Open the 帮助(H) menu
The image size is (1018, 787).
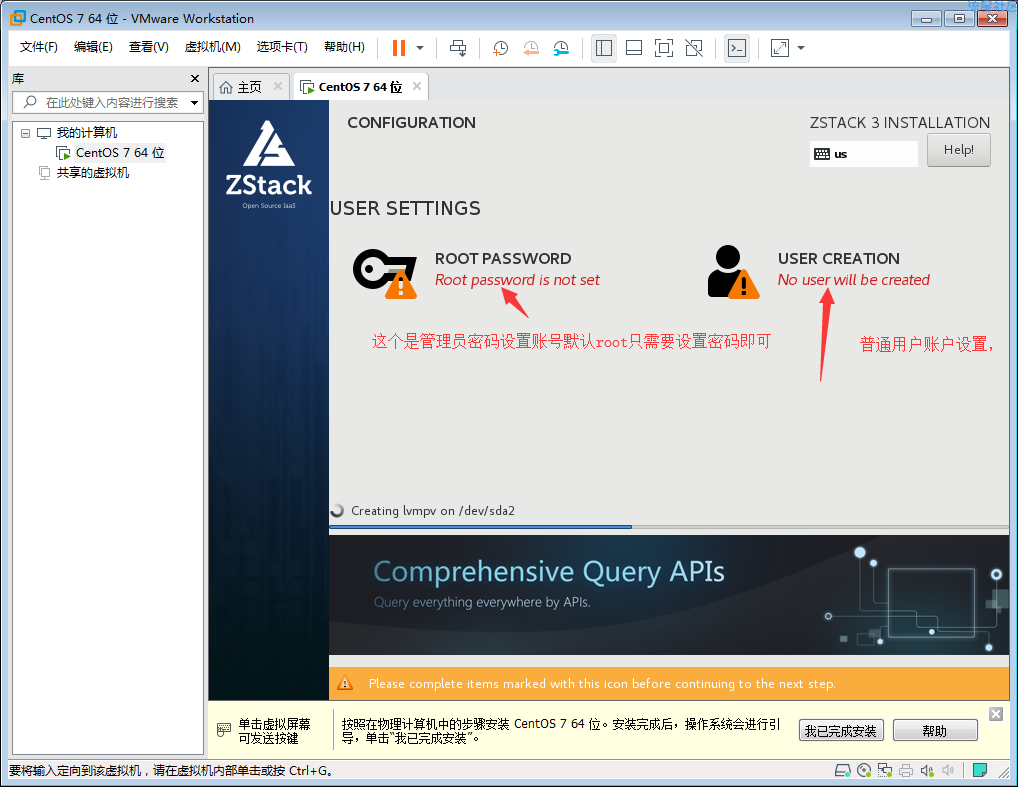point(344,47)
